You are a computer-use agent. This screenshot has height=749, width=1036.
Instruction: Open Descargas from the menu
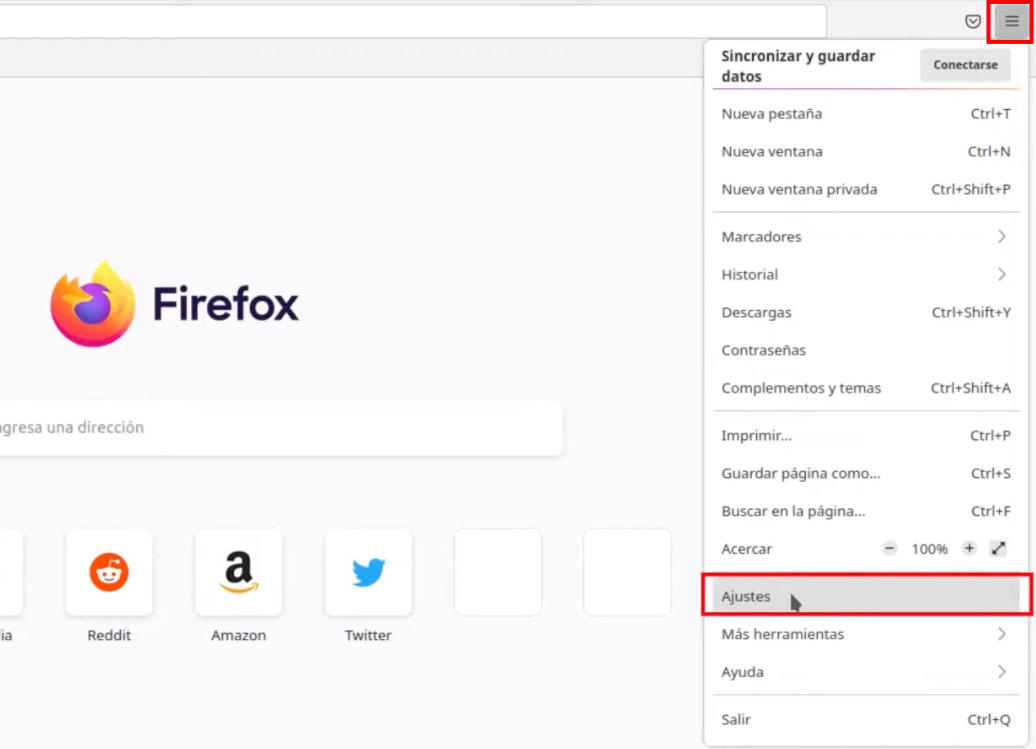pos(866,312)
